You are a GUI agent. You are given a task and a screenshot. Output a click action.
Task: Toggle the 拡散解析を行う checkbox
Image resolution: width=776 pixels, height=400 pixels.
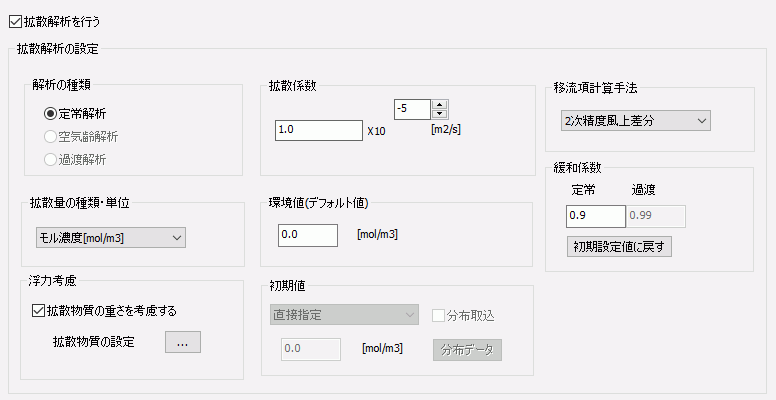tap(15, 20)
